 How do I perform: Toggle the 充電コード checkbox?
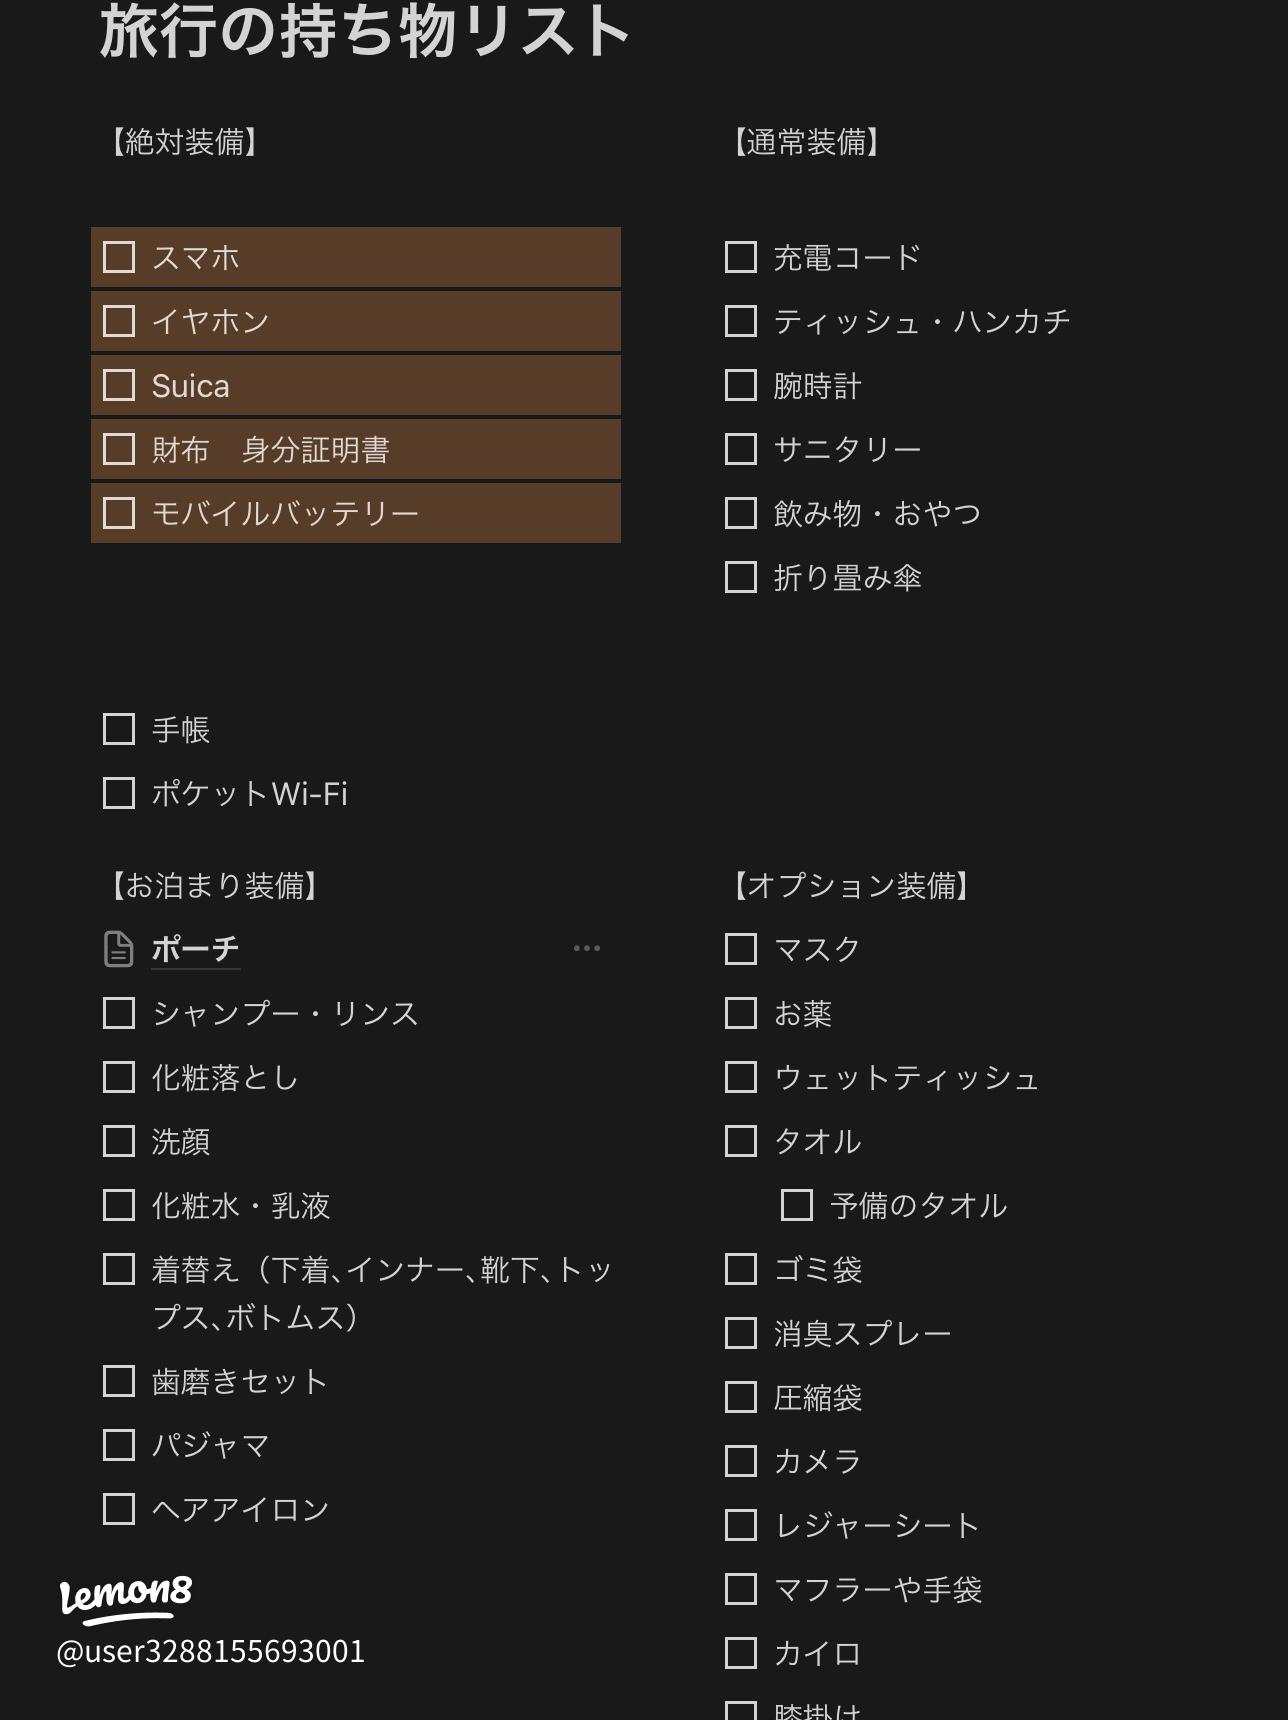pos(740,257)
